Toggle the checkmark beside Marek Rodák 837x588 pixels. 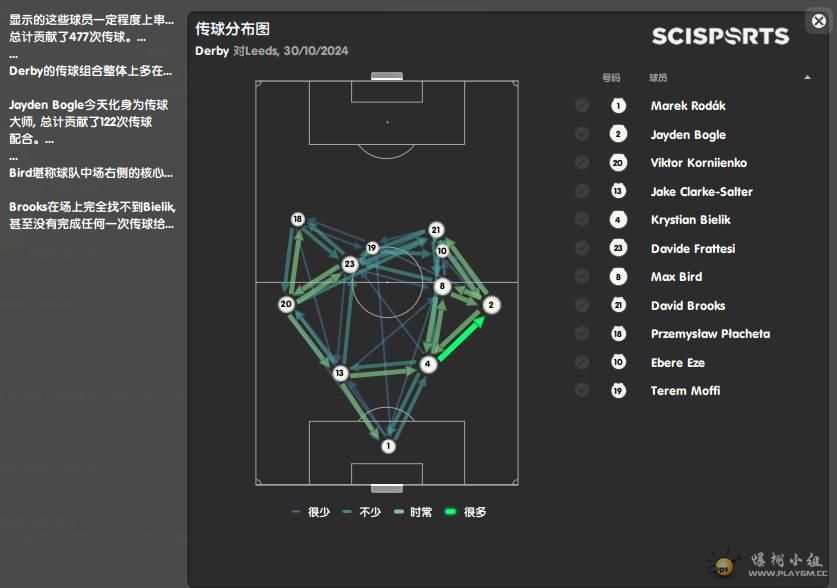click(x=582, y=106)
